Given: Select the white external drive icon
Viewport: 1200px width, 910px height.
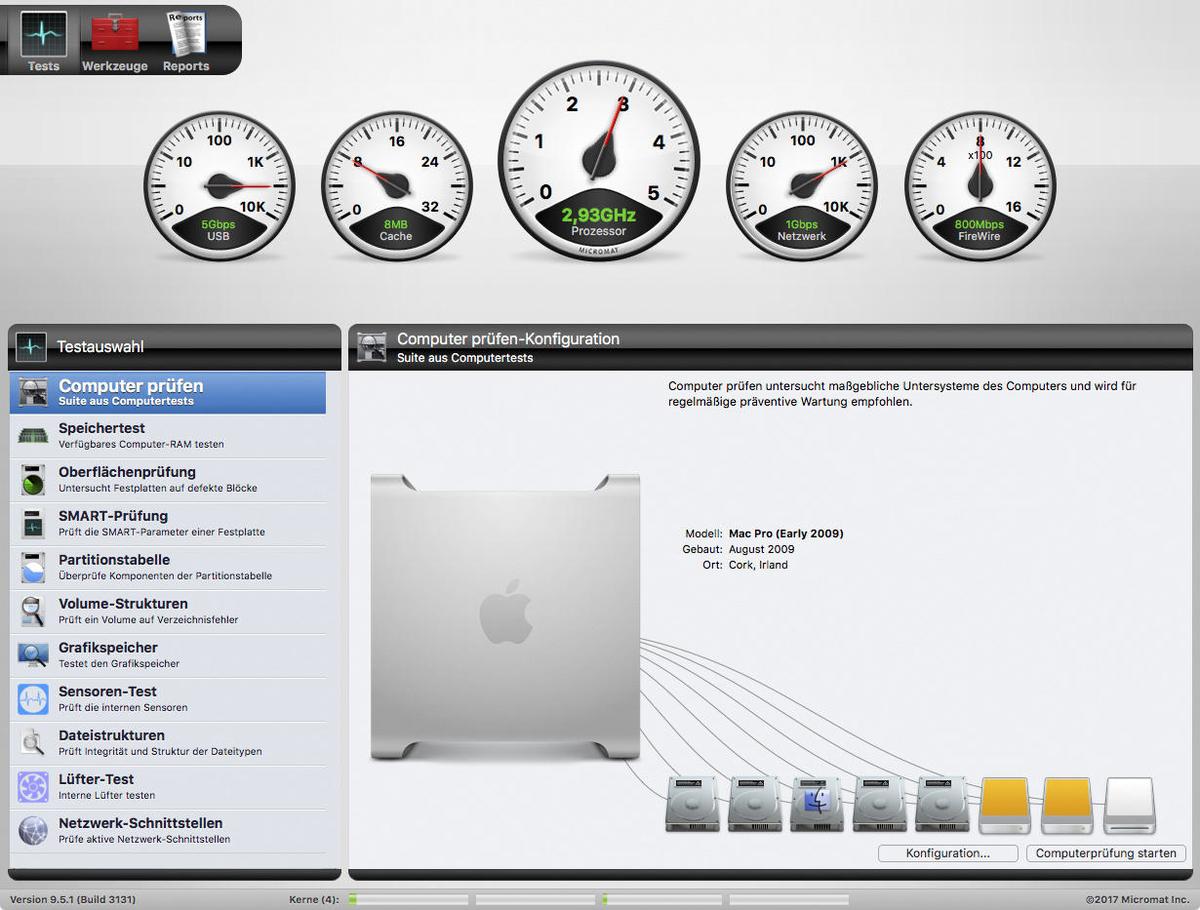Looking at the screenshot, I should click(1130, 806).
